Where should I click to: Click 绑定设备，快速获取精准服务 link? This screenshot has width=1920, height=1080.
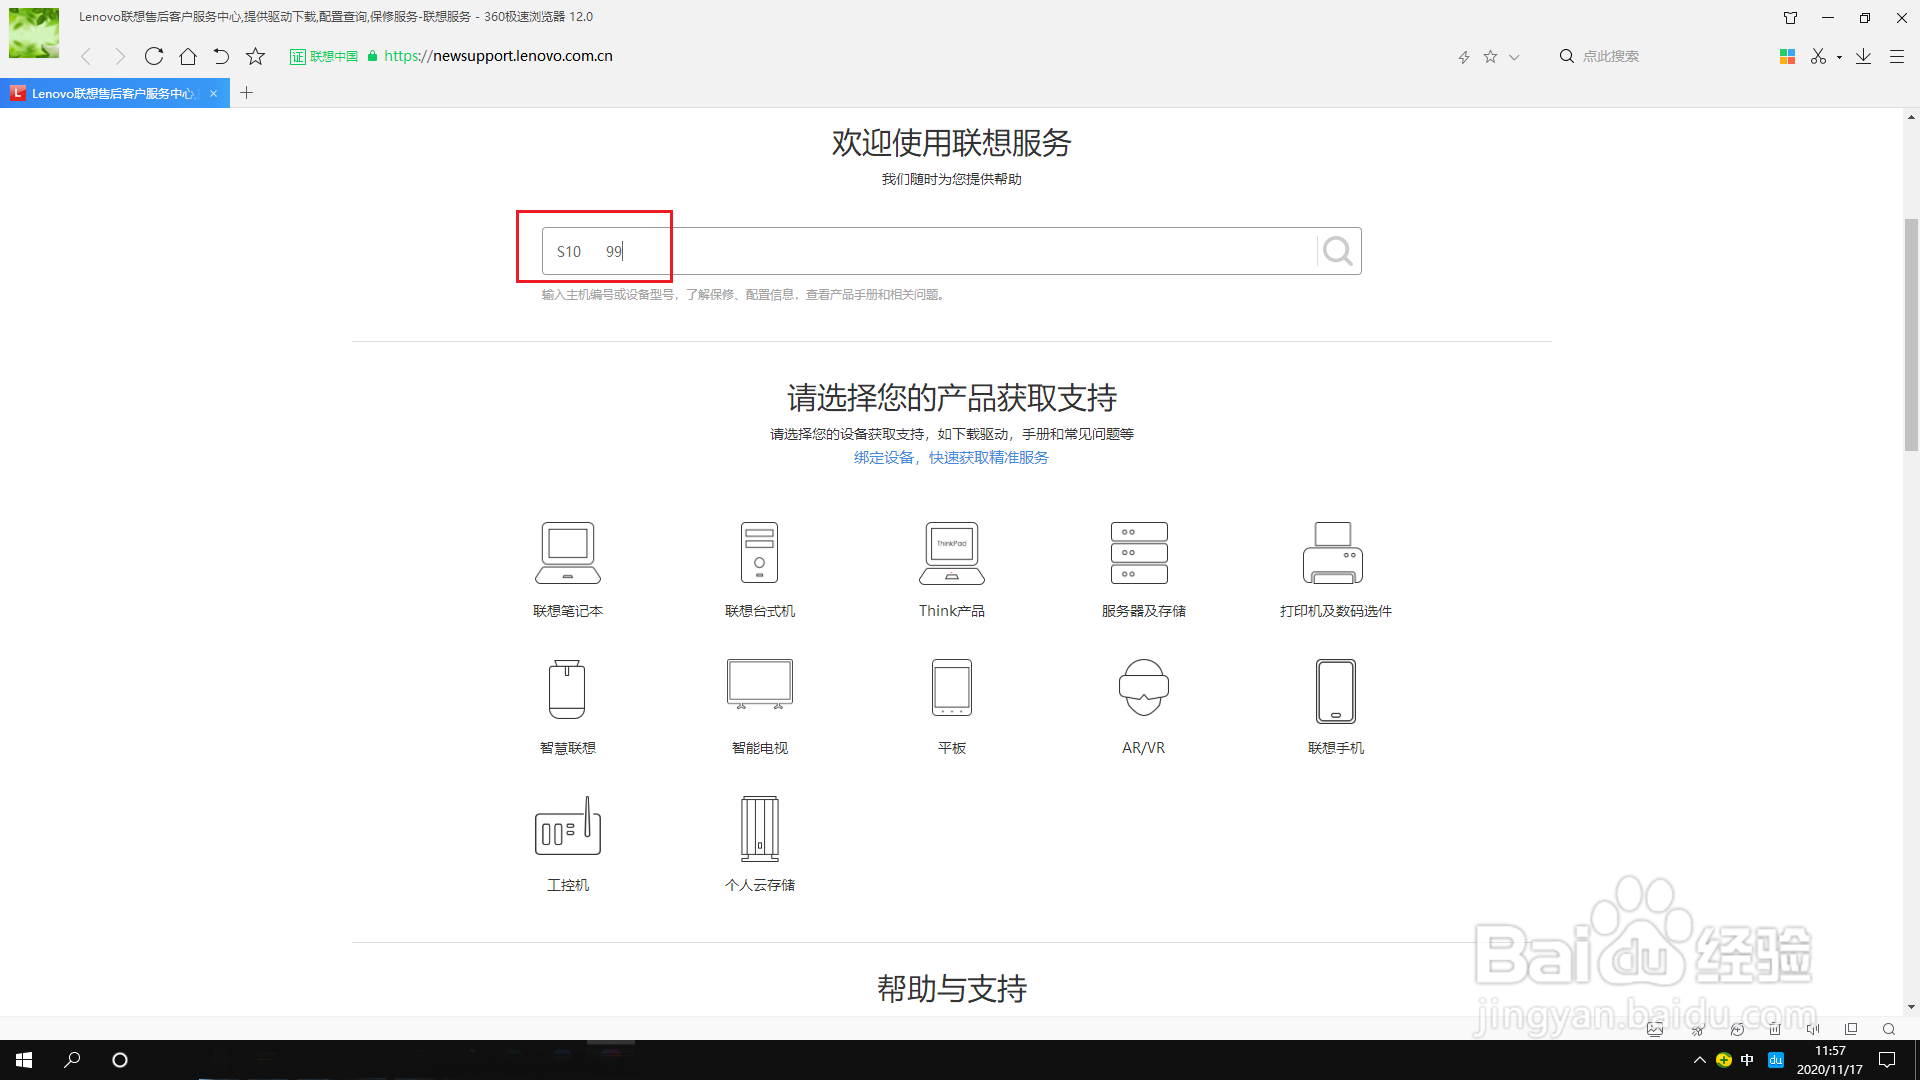[x=950, y=457]
